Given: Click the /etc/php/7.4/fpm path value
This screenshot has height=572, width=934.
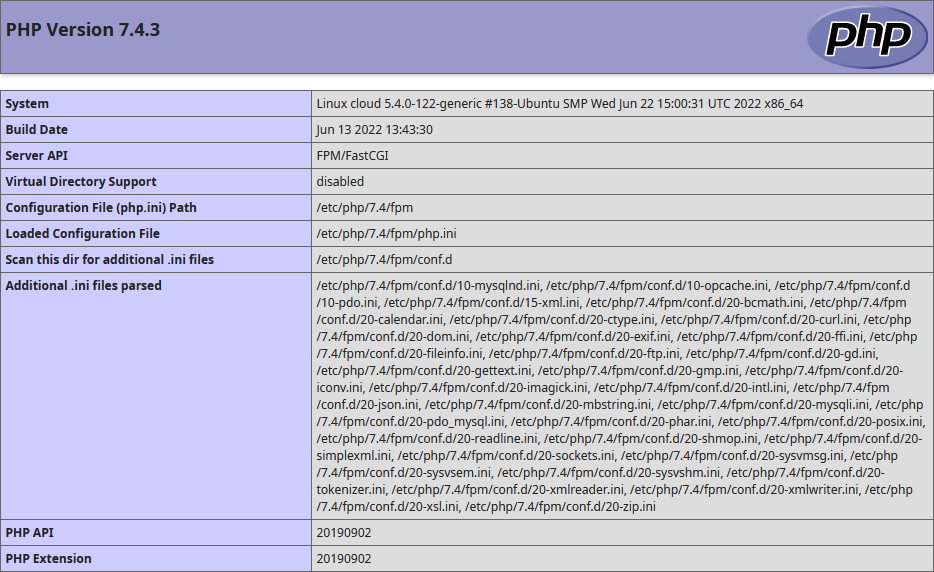Looking at the screenshot, I should coord(364,208).
